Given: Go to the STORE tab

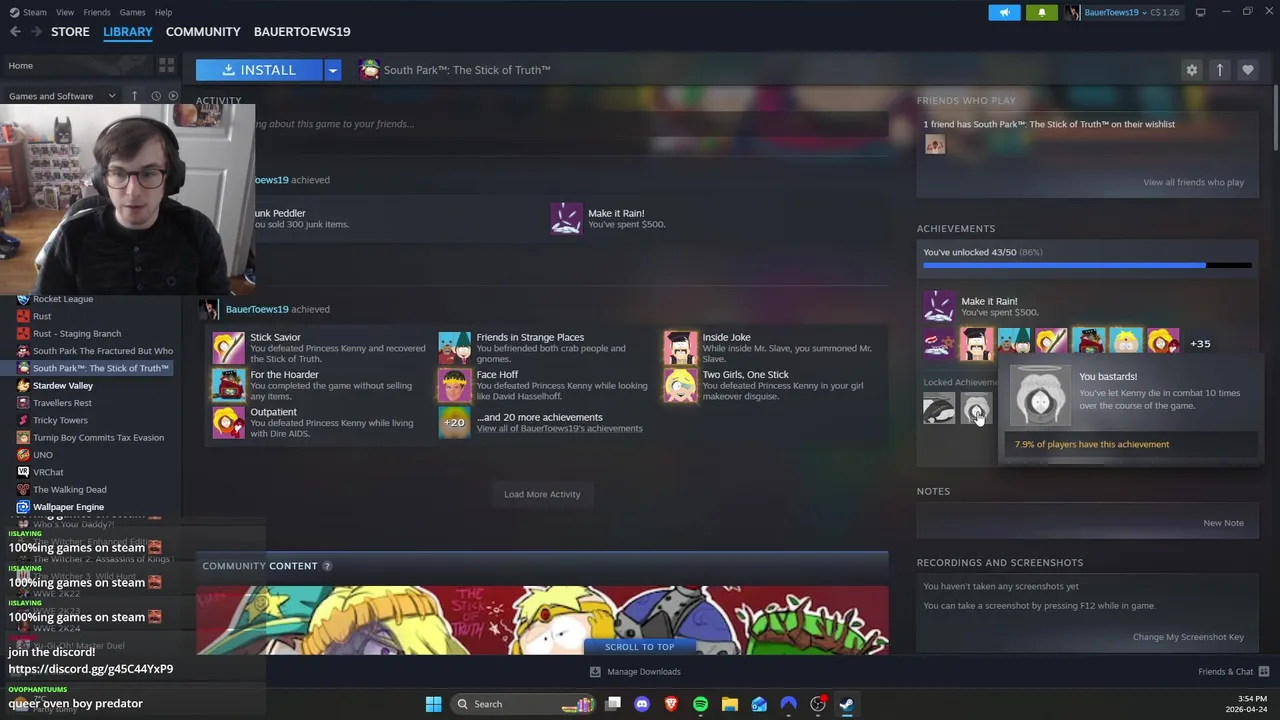Looking at the screenshot, I should pyautogui.click(x=70, y=32).
